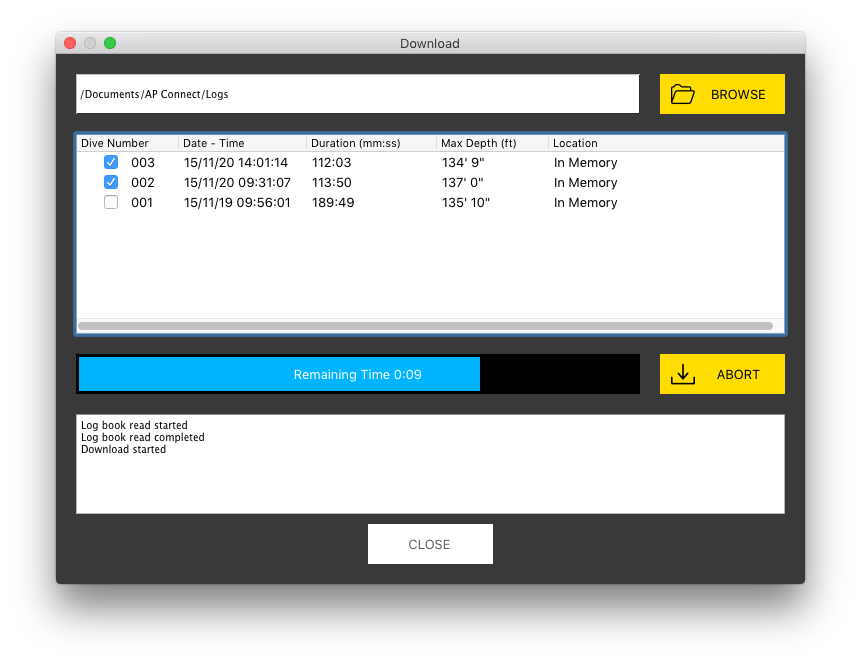Select the dive 003 row date 14:01:14
861x664 pixels.
tap(236, 163)
